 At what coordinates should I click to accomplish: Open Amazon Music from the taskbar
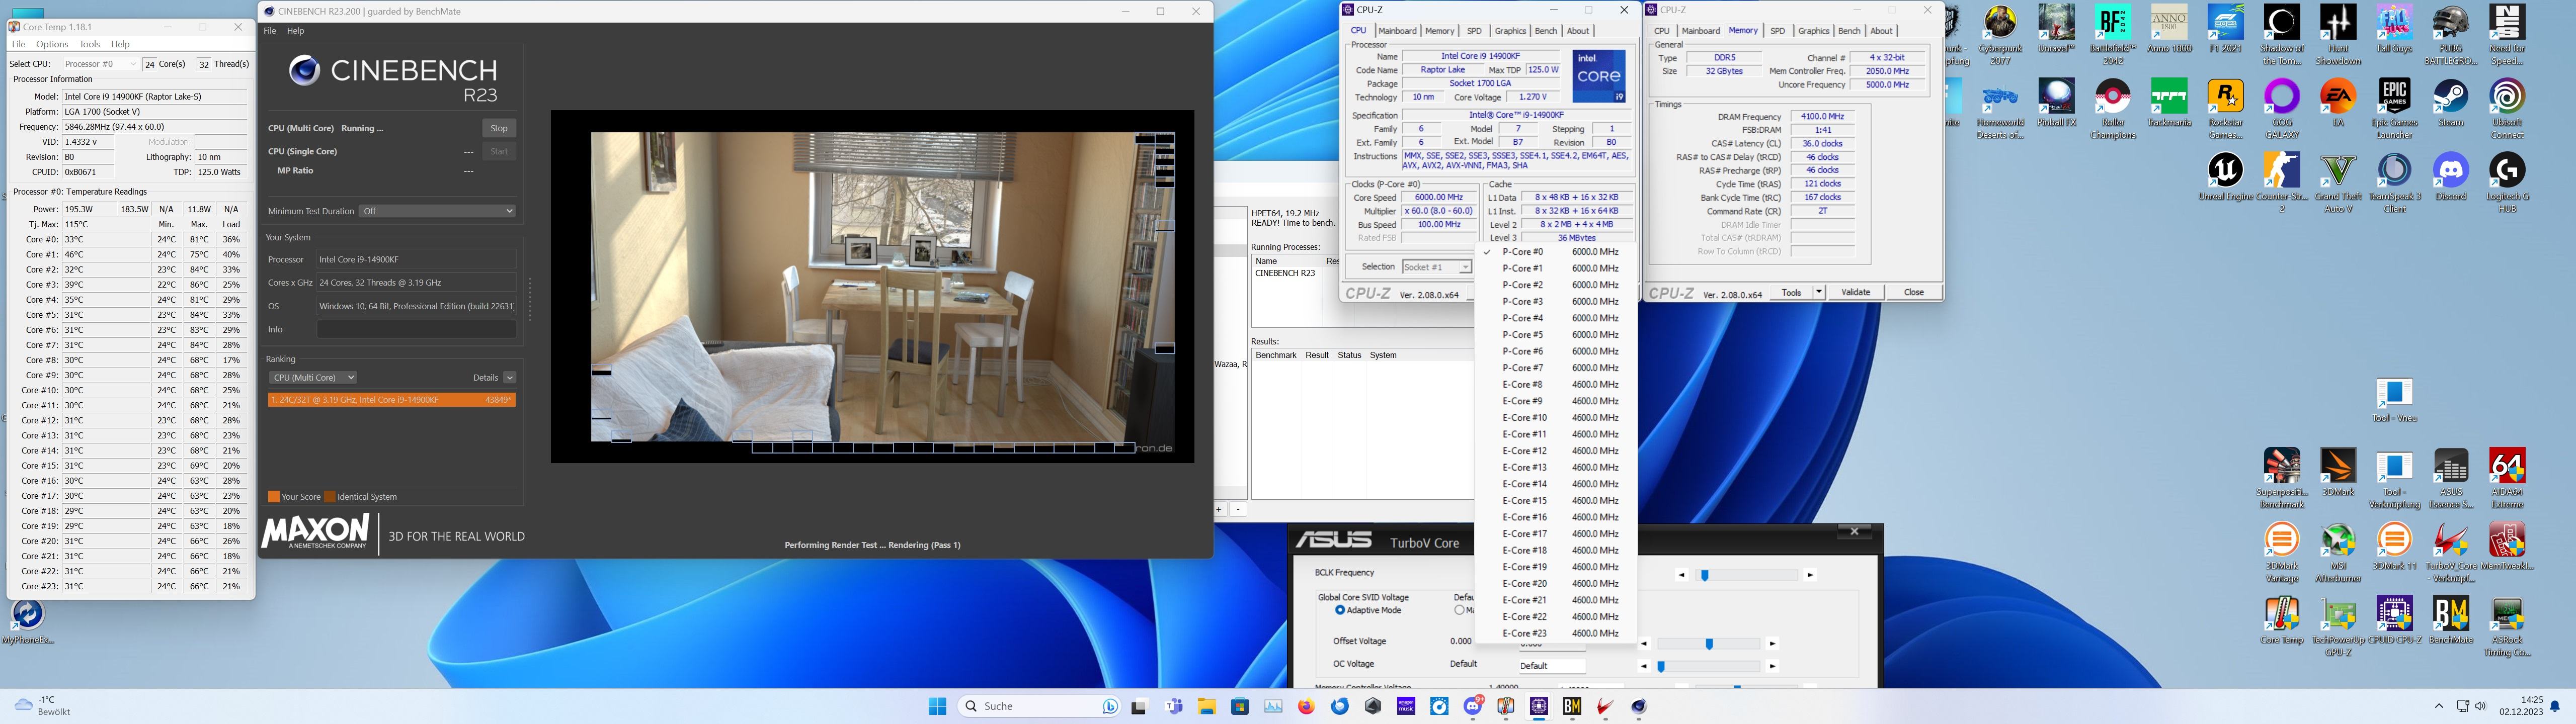[x=1406, y=706]
